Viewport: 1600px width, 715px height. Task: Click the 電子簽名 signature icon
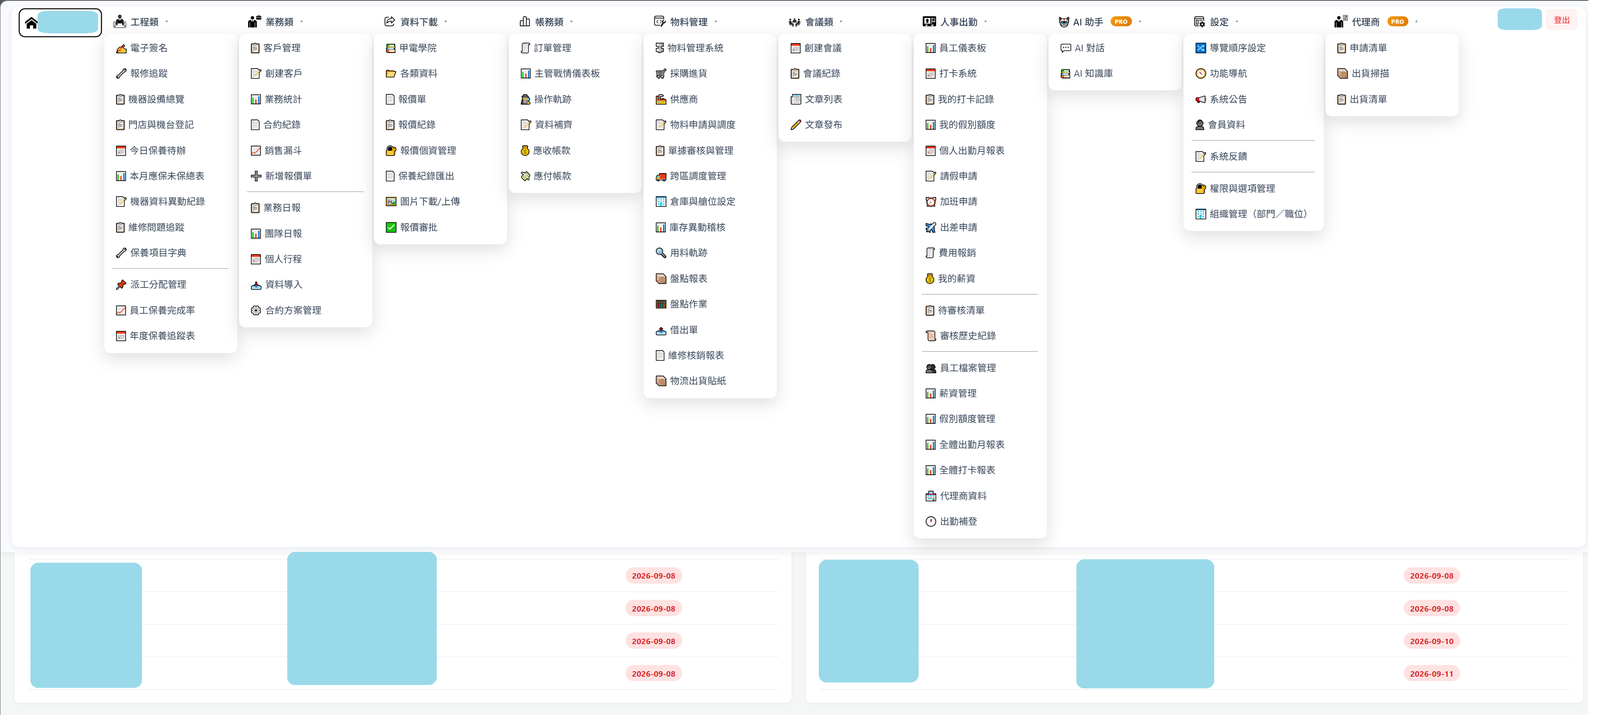click(121, 48)
